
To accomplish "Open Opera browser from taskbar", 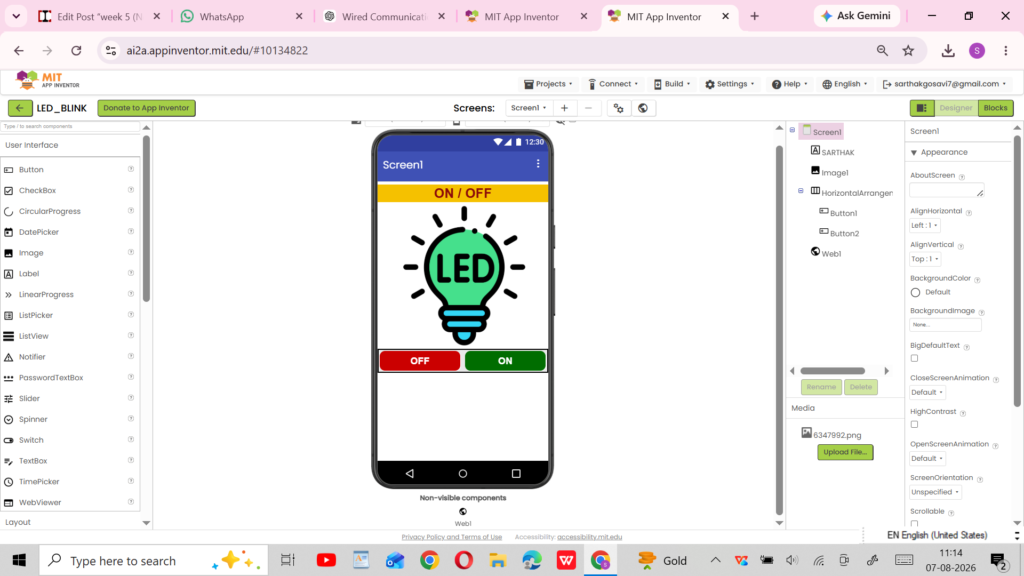I will [464, 560].
